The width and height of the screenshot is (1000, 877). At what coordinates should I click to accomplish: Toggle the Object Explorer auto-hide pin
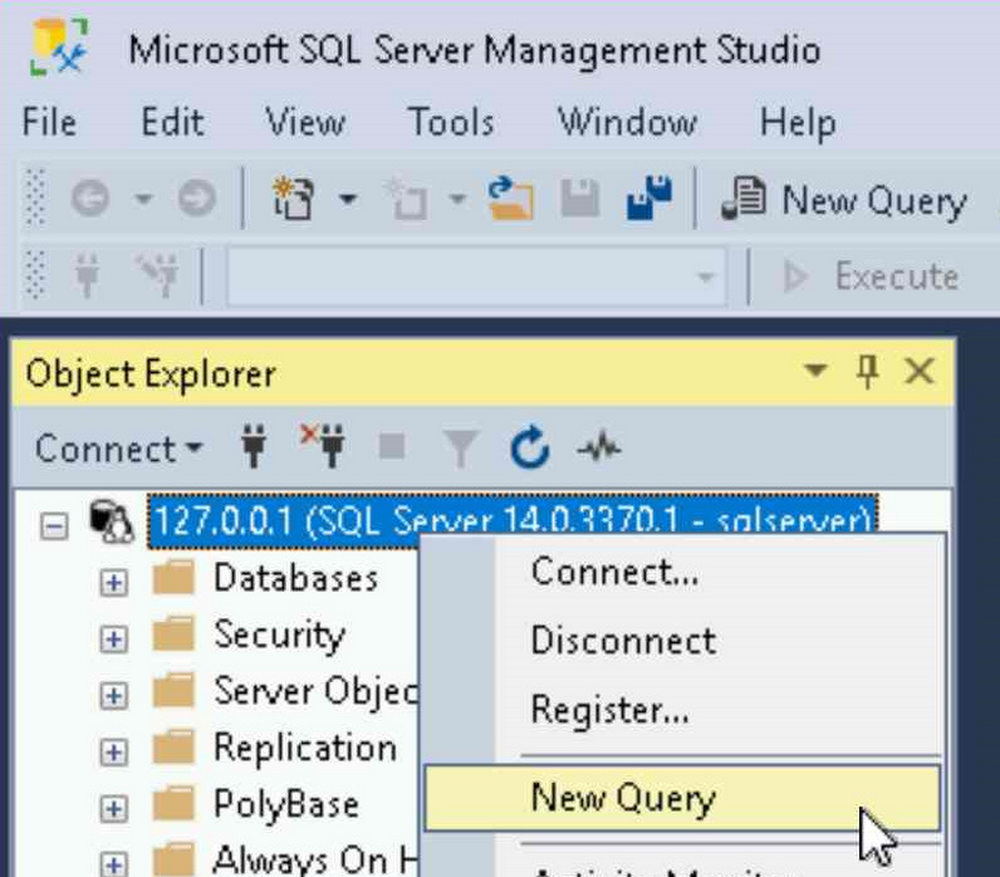[x=867, y=371]
